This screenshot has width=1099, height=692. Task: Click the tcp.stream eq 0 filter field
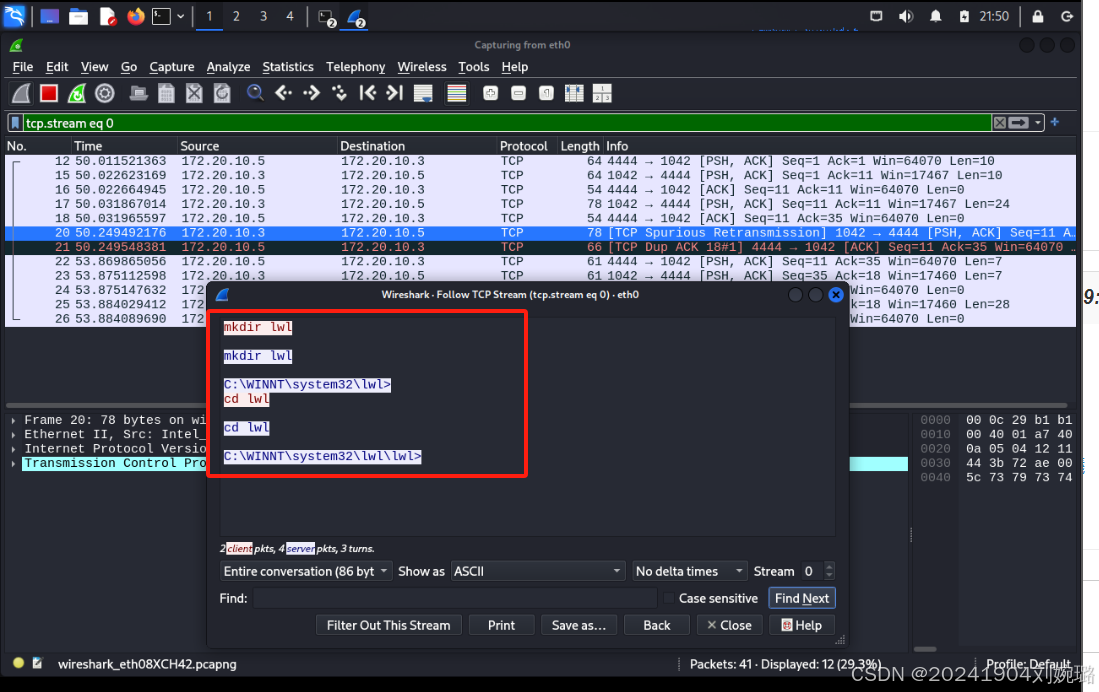click(506, 123)
